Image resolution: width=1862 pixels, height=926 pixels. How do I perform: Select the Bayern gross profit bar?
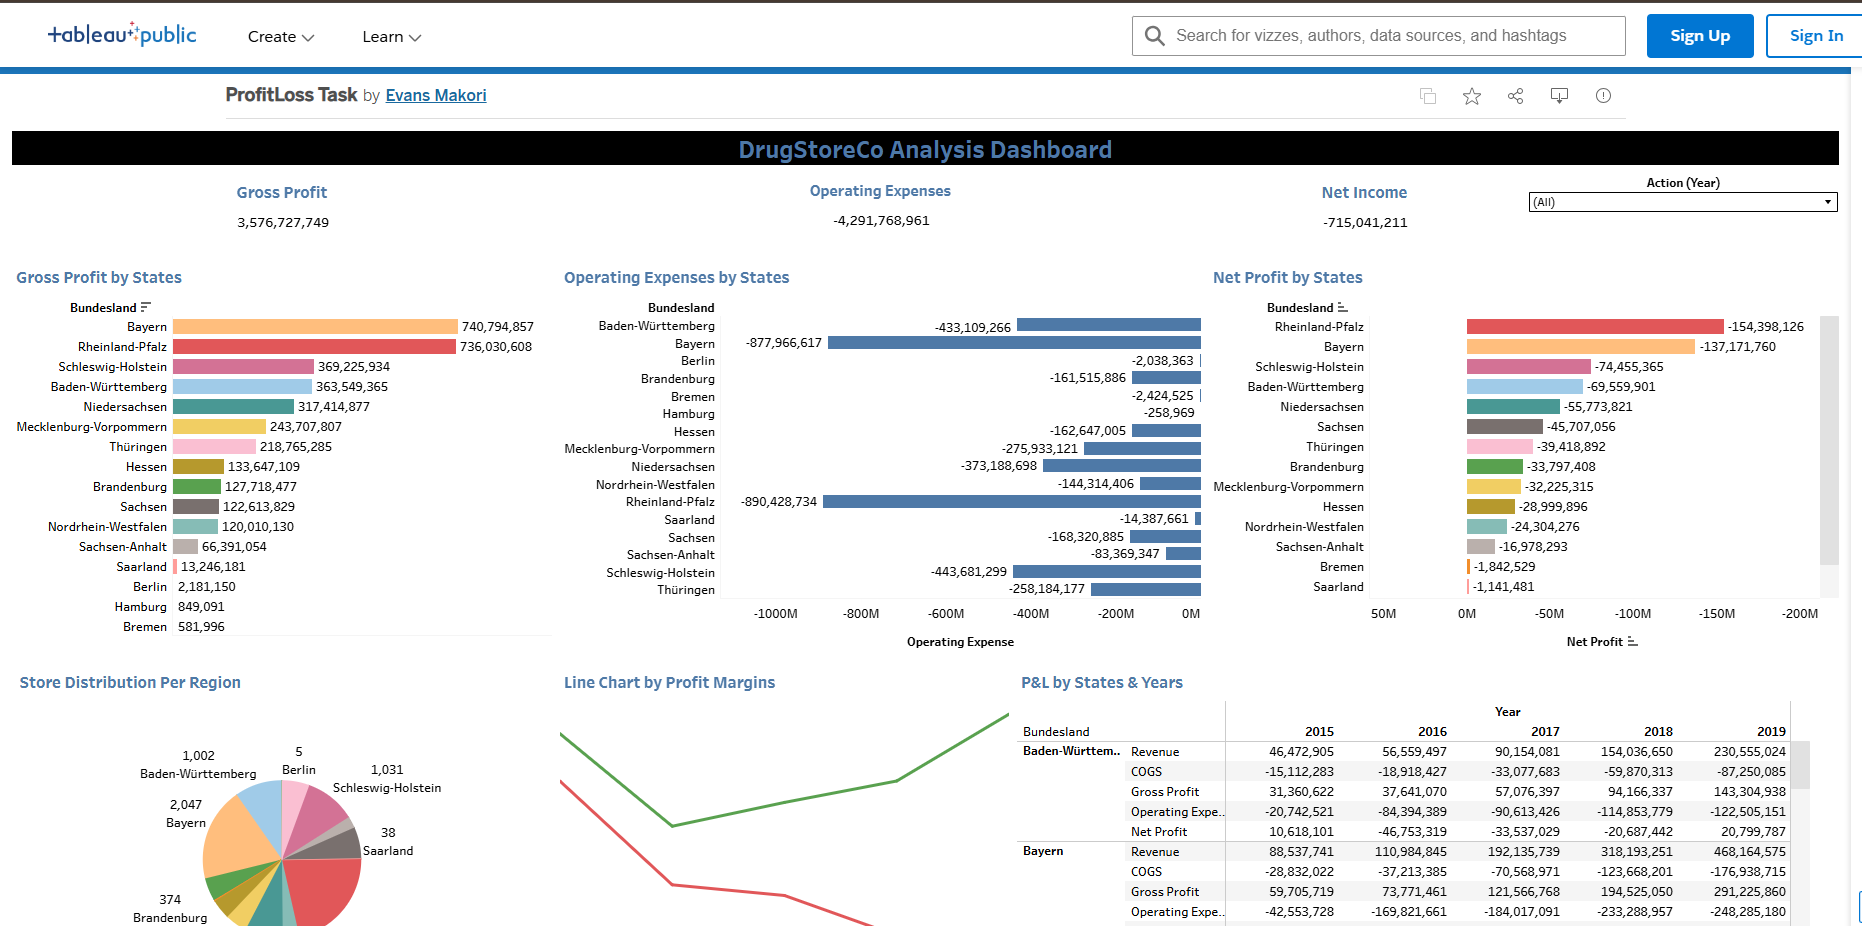[x=315, y=327]
